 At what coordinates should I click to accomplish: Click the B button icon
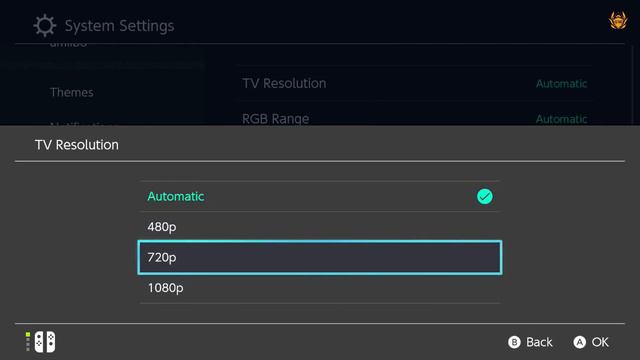pos(514,342)
